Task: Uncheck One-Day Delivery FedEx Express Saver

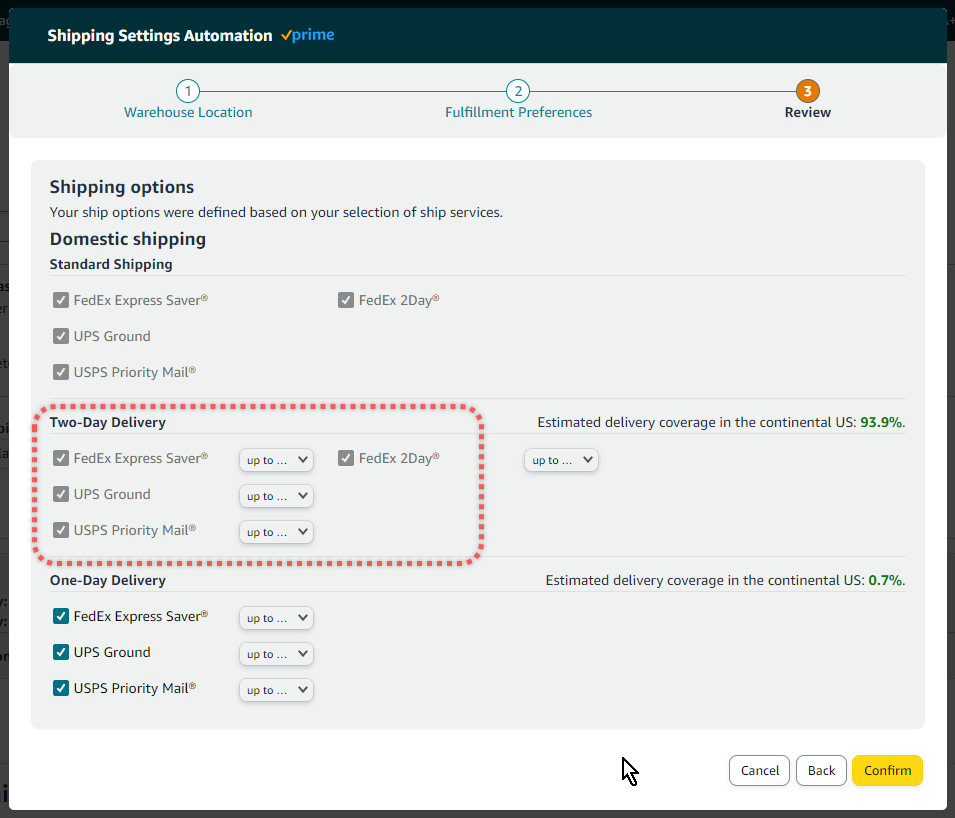Action: [61, 616]
